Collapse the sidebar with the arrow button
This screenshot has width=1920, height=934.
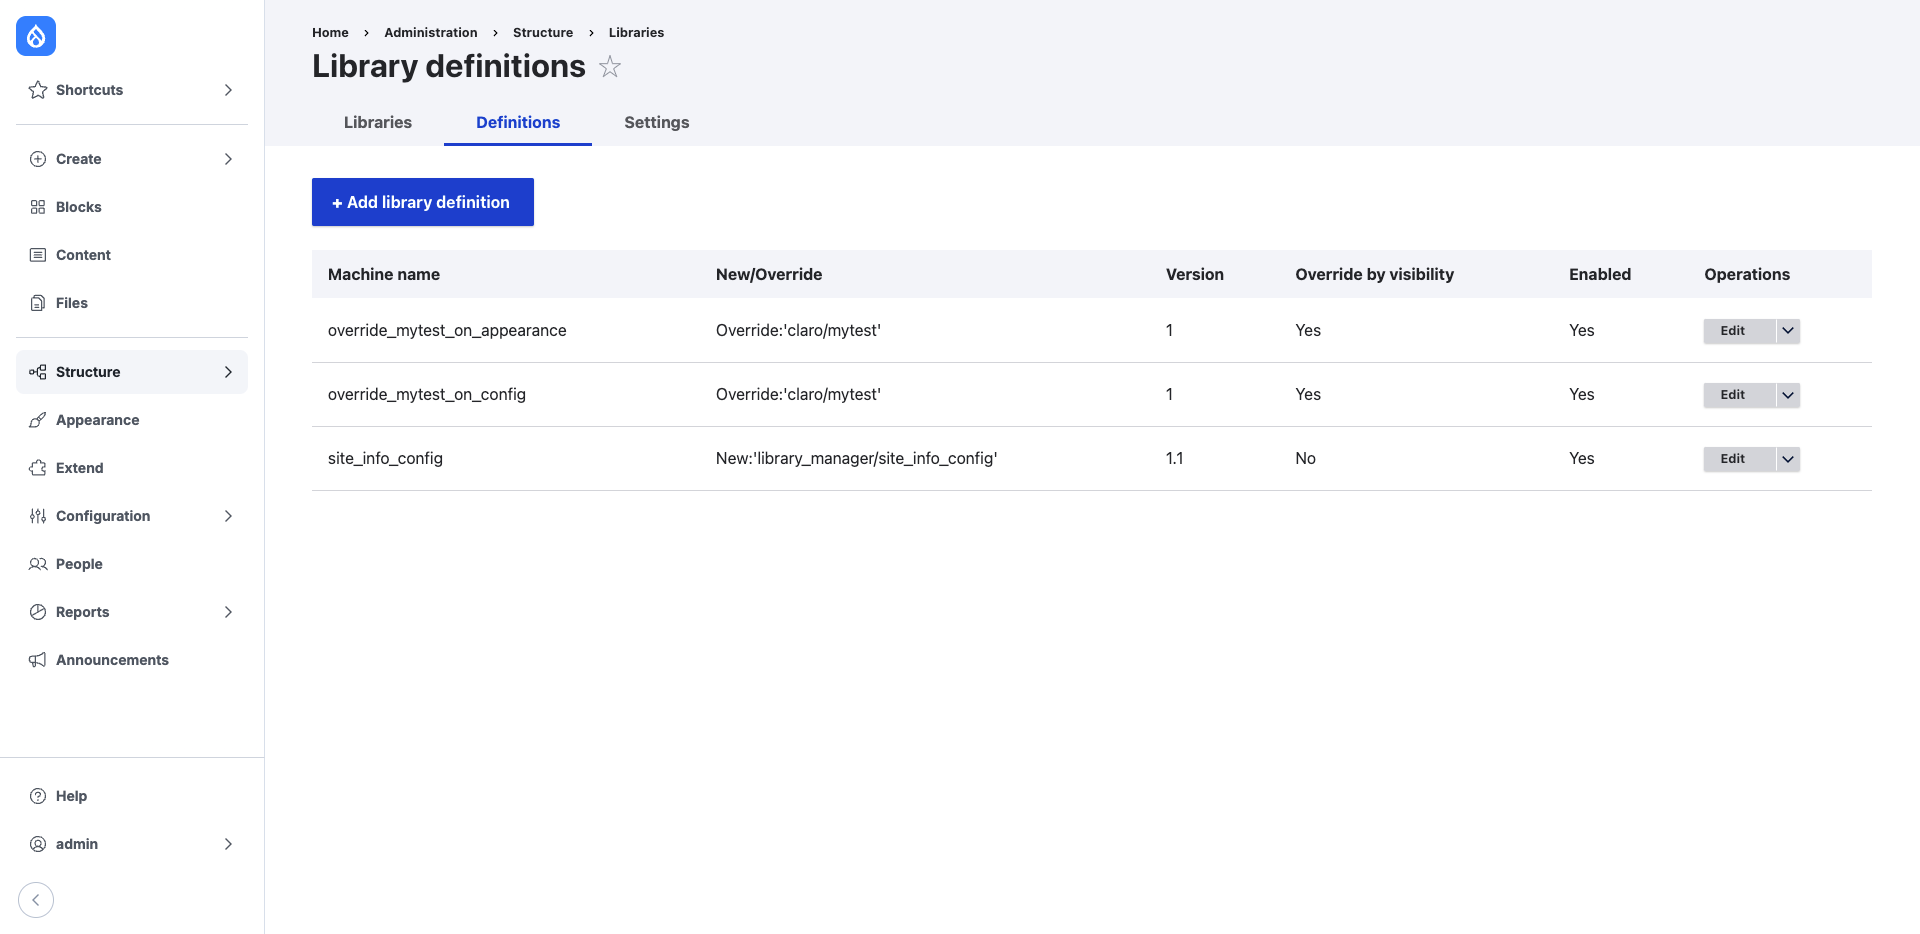tap(36, 900)
